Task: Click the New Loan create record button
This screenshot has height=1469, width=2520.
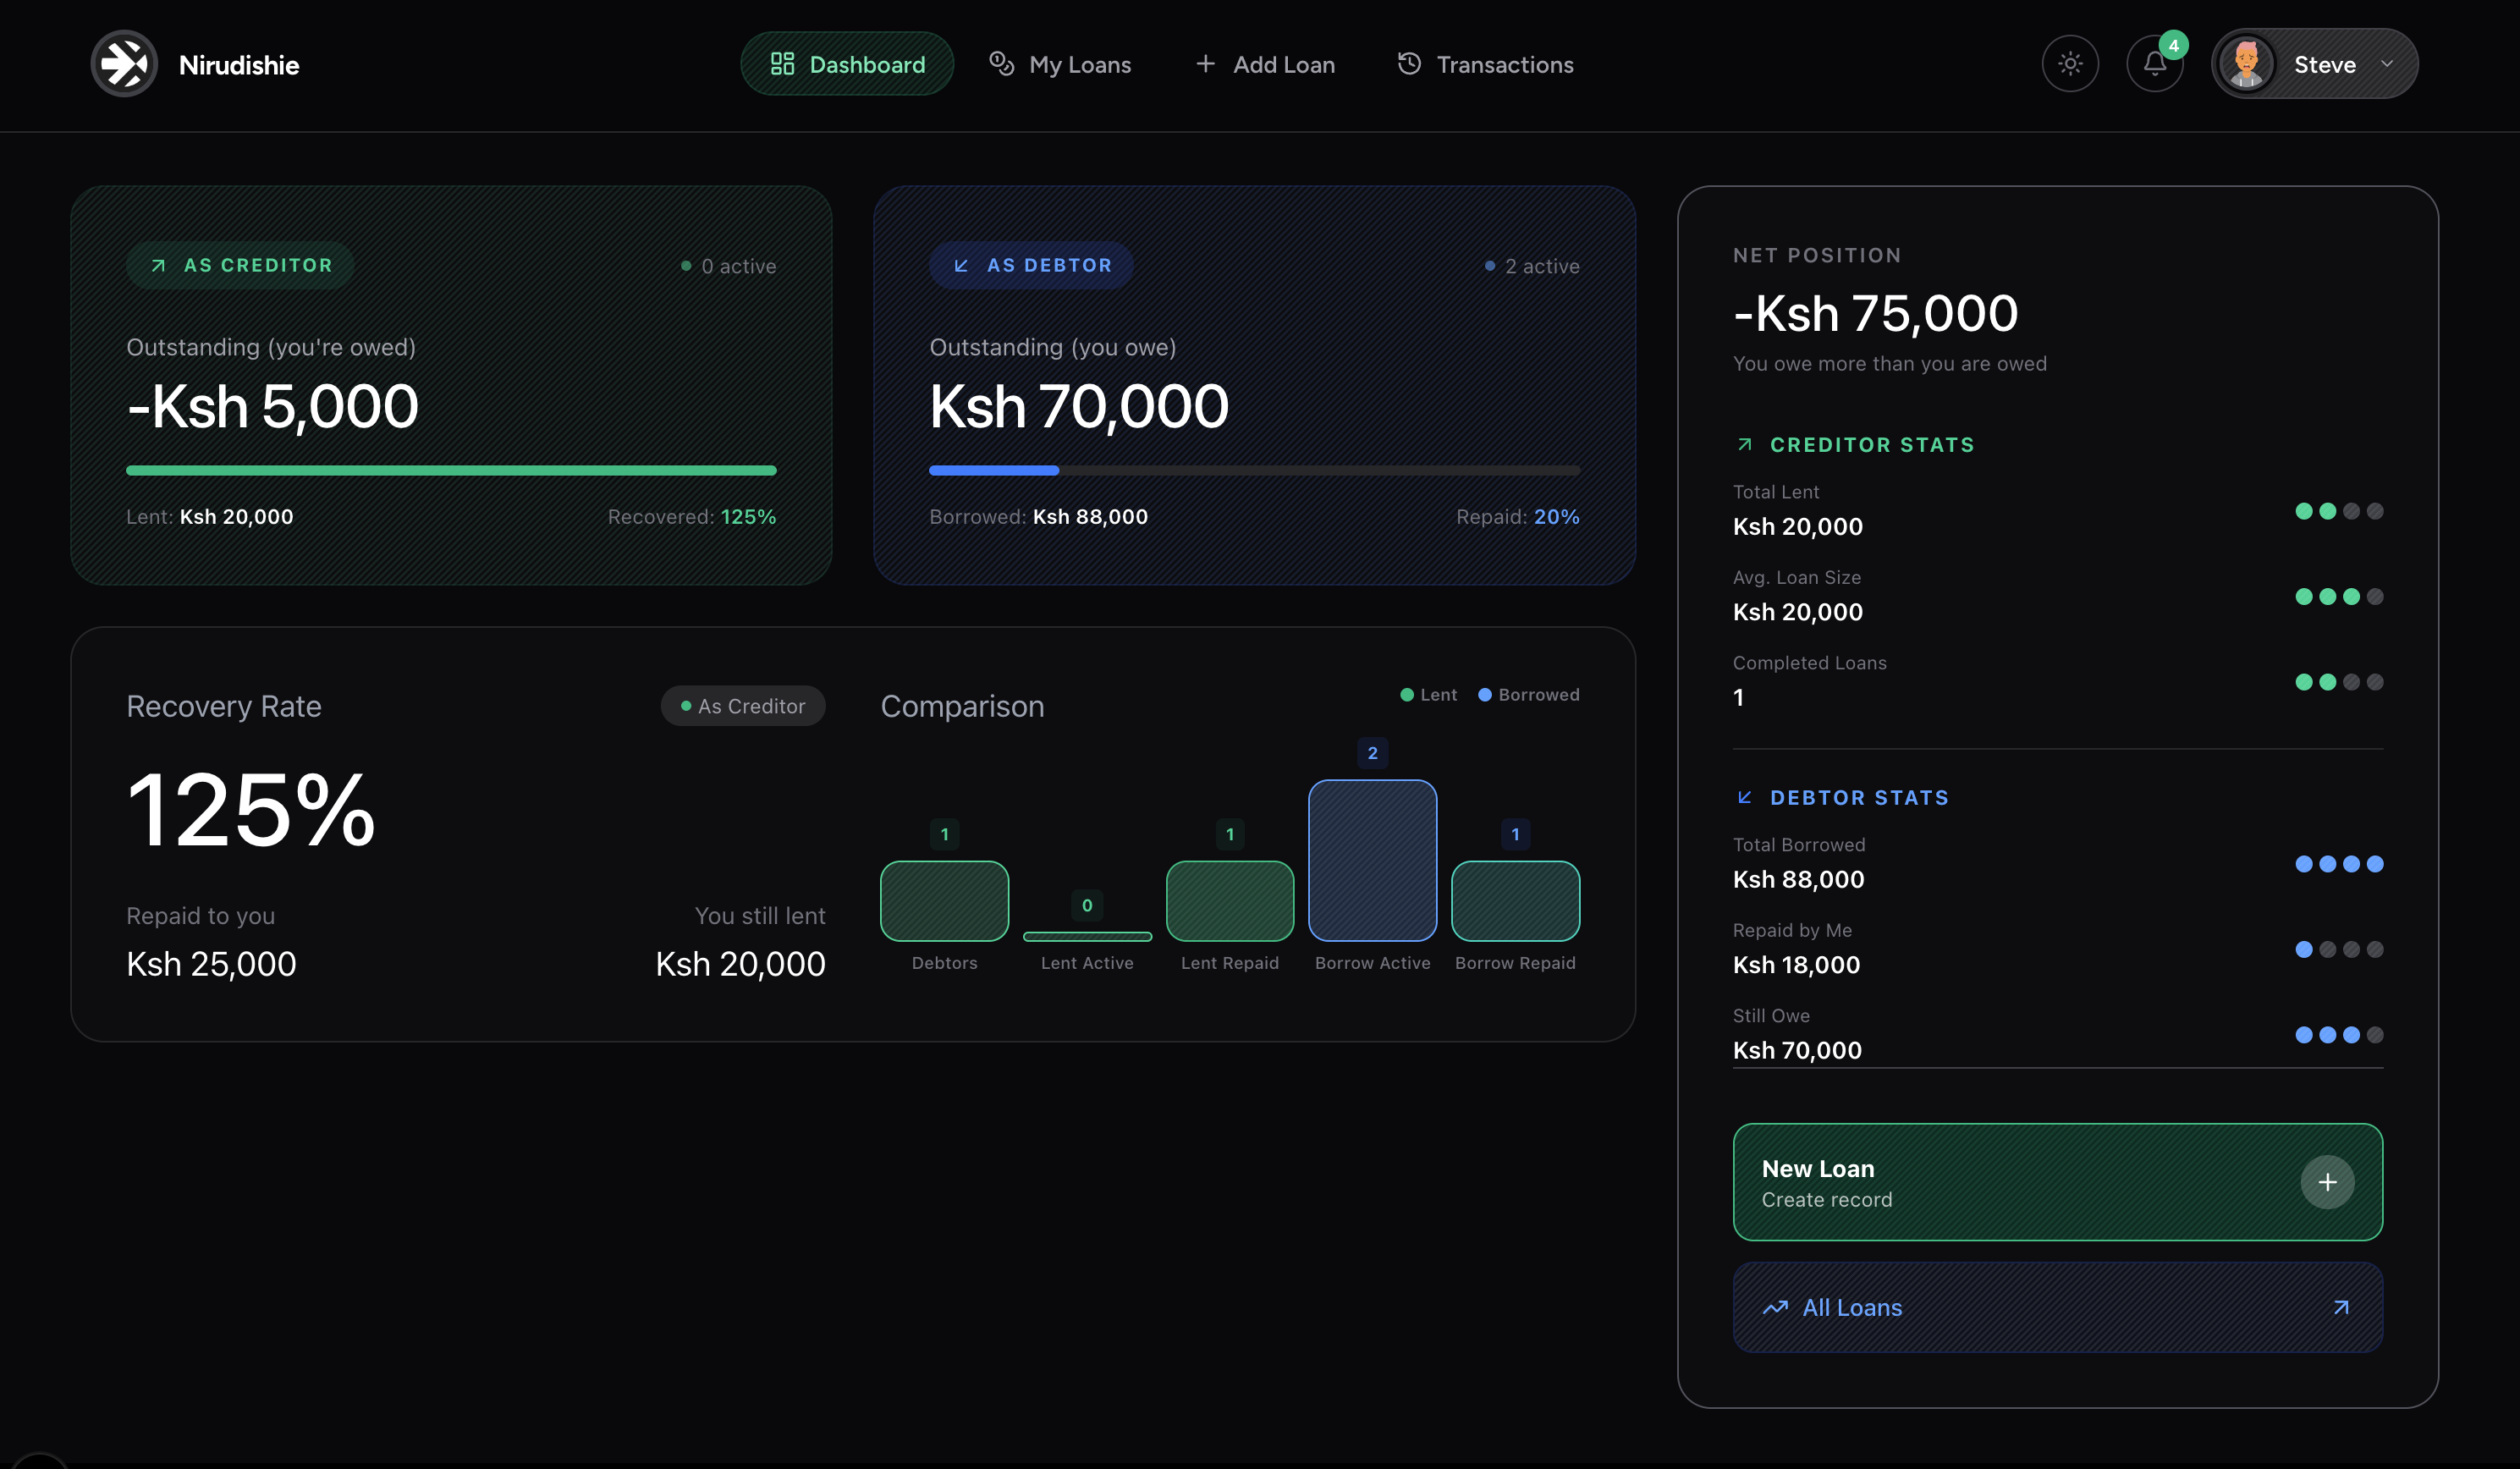Action: 2057,1182
